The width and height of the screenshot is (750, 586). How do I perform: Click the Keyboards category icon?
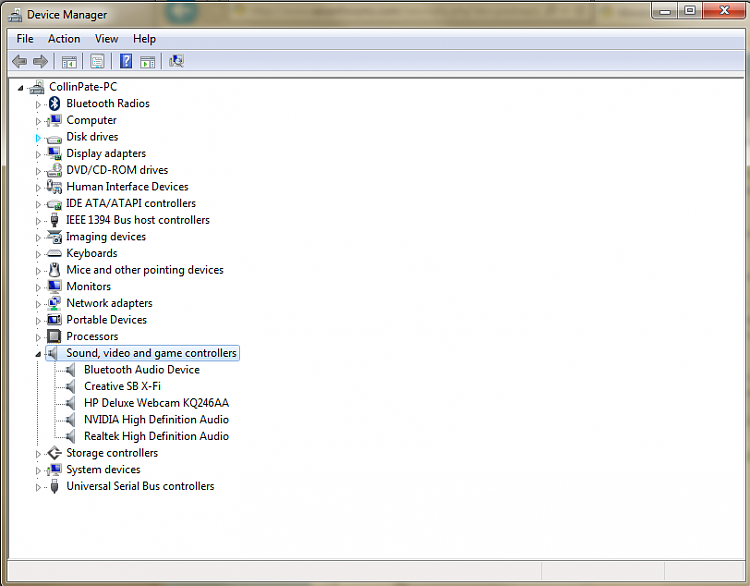pos(55,254)
